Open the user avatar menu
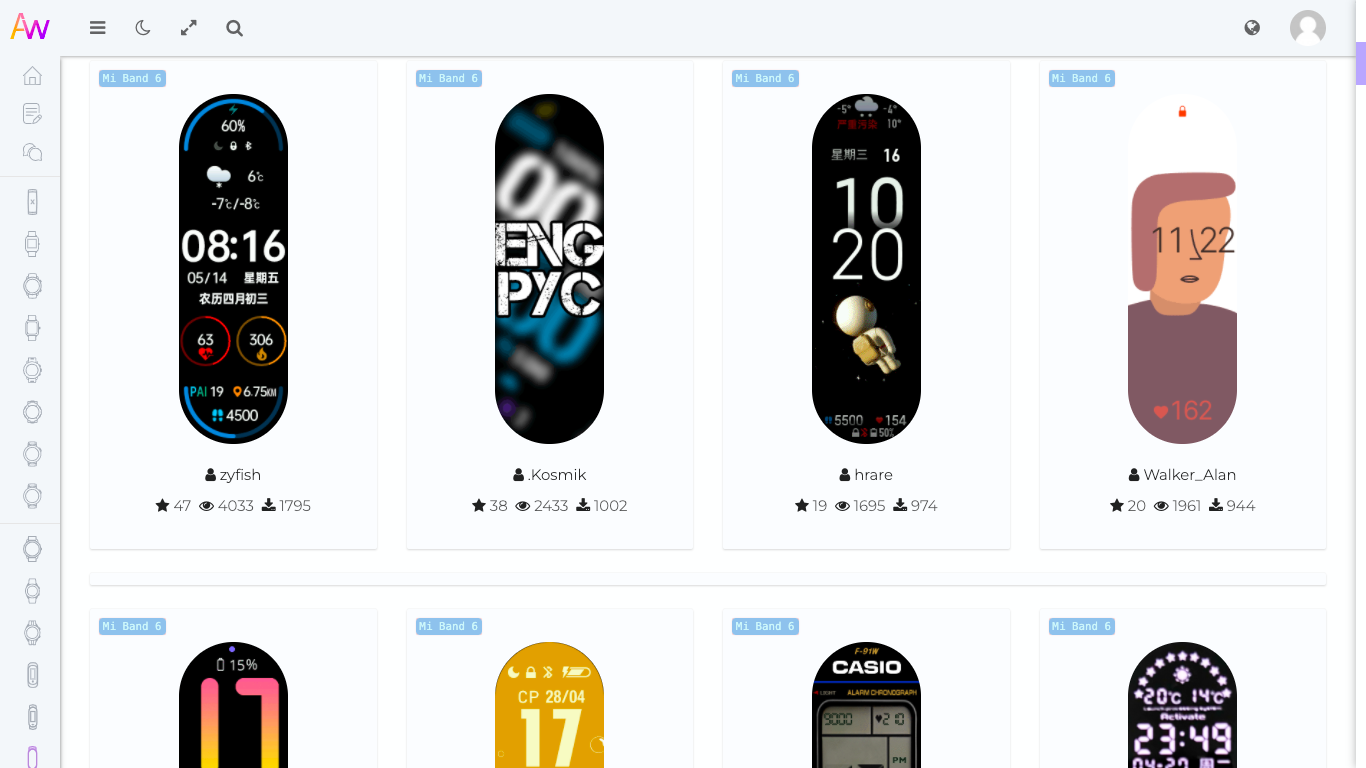 (1308, 28)
